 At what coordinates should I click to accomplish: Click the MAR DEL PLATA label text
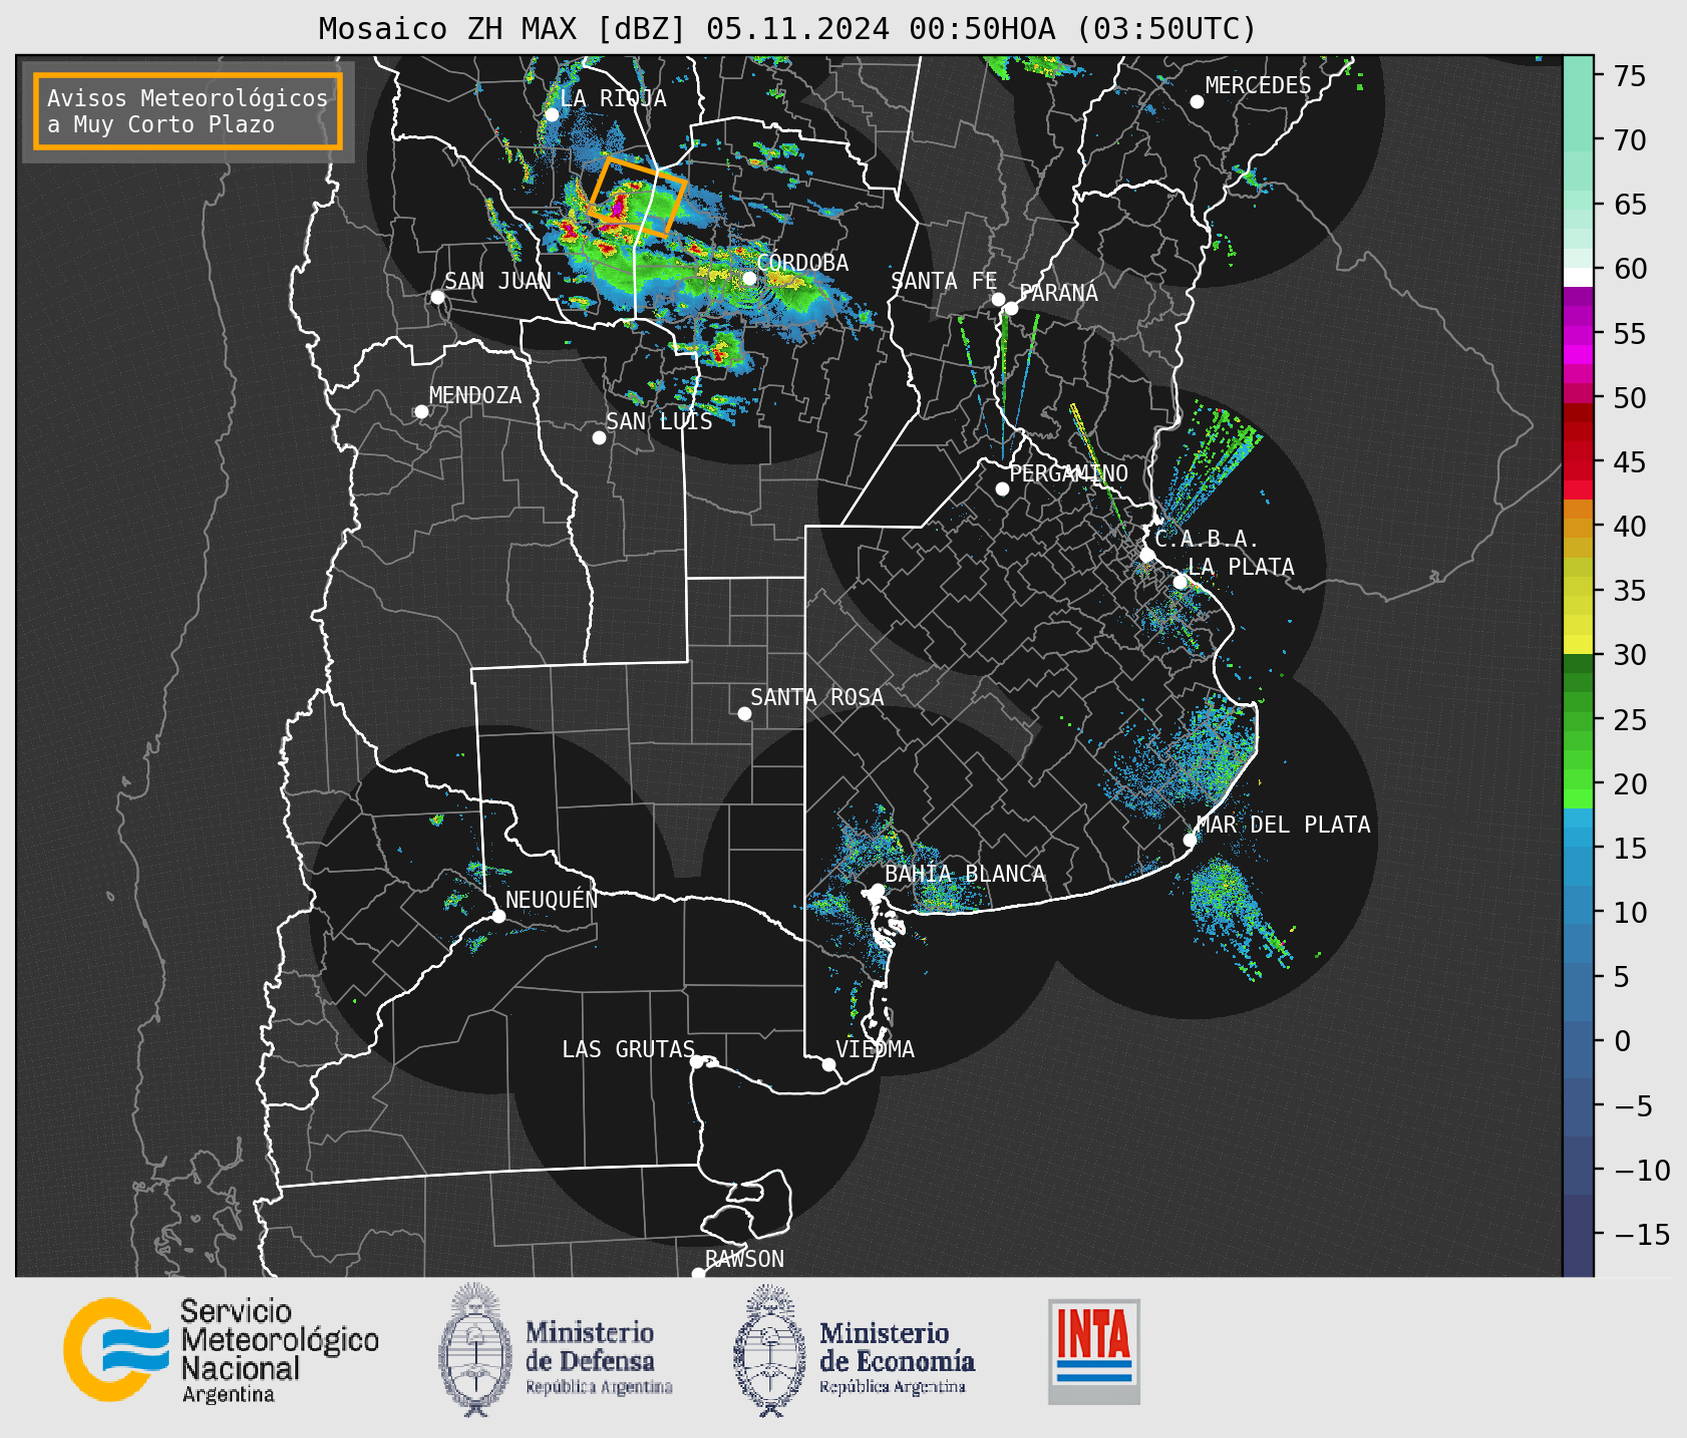pos(1283,825)
